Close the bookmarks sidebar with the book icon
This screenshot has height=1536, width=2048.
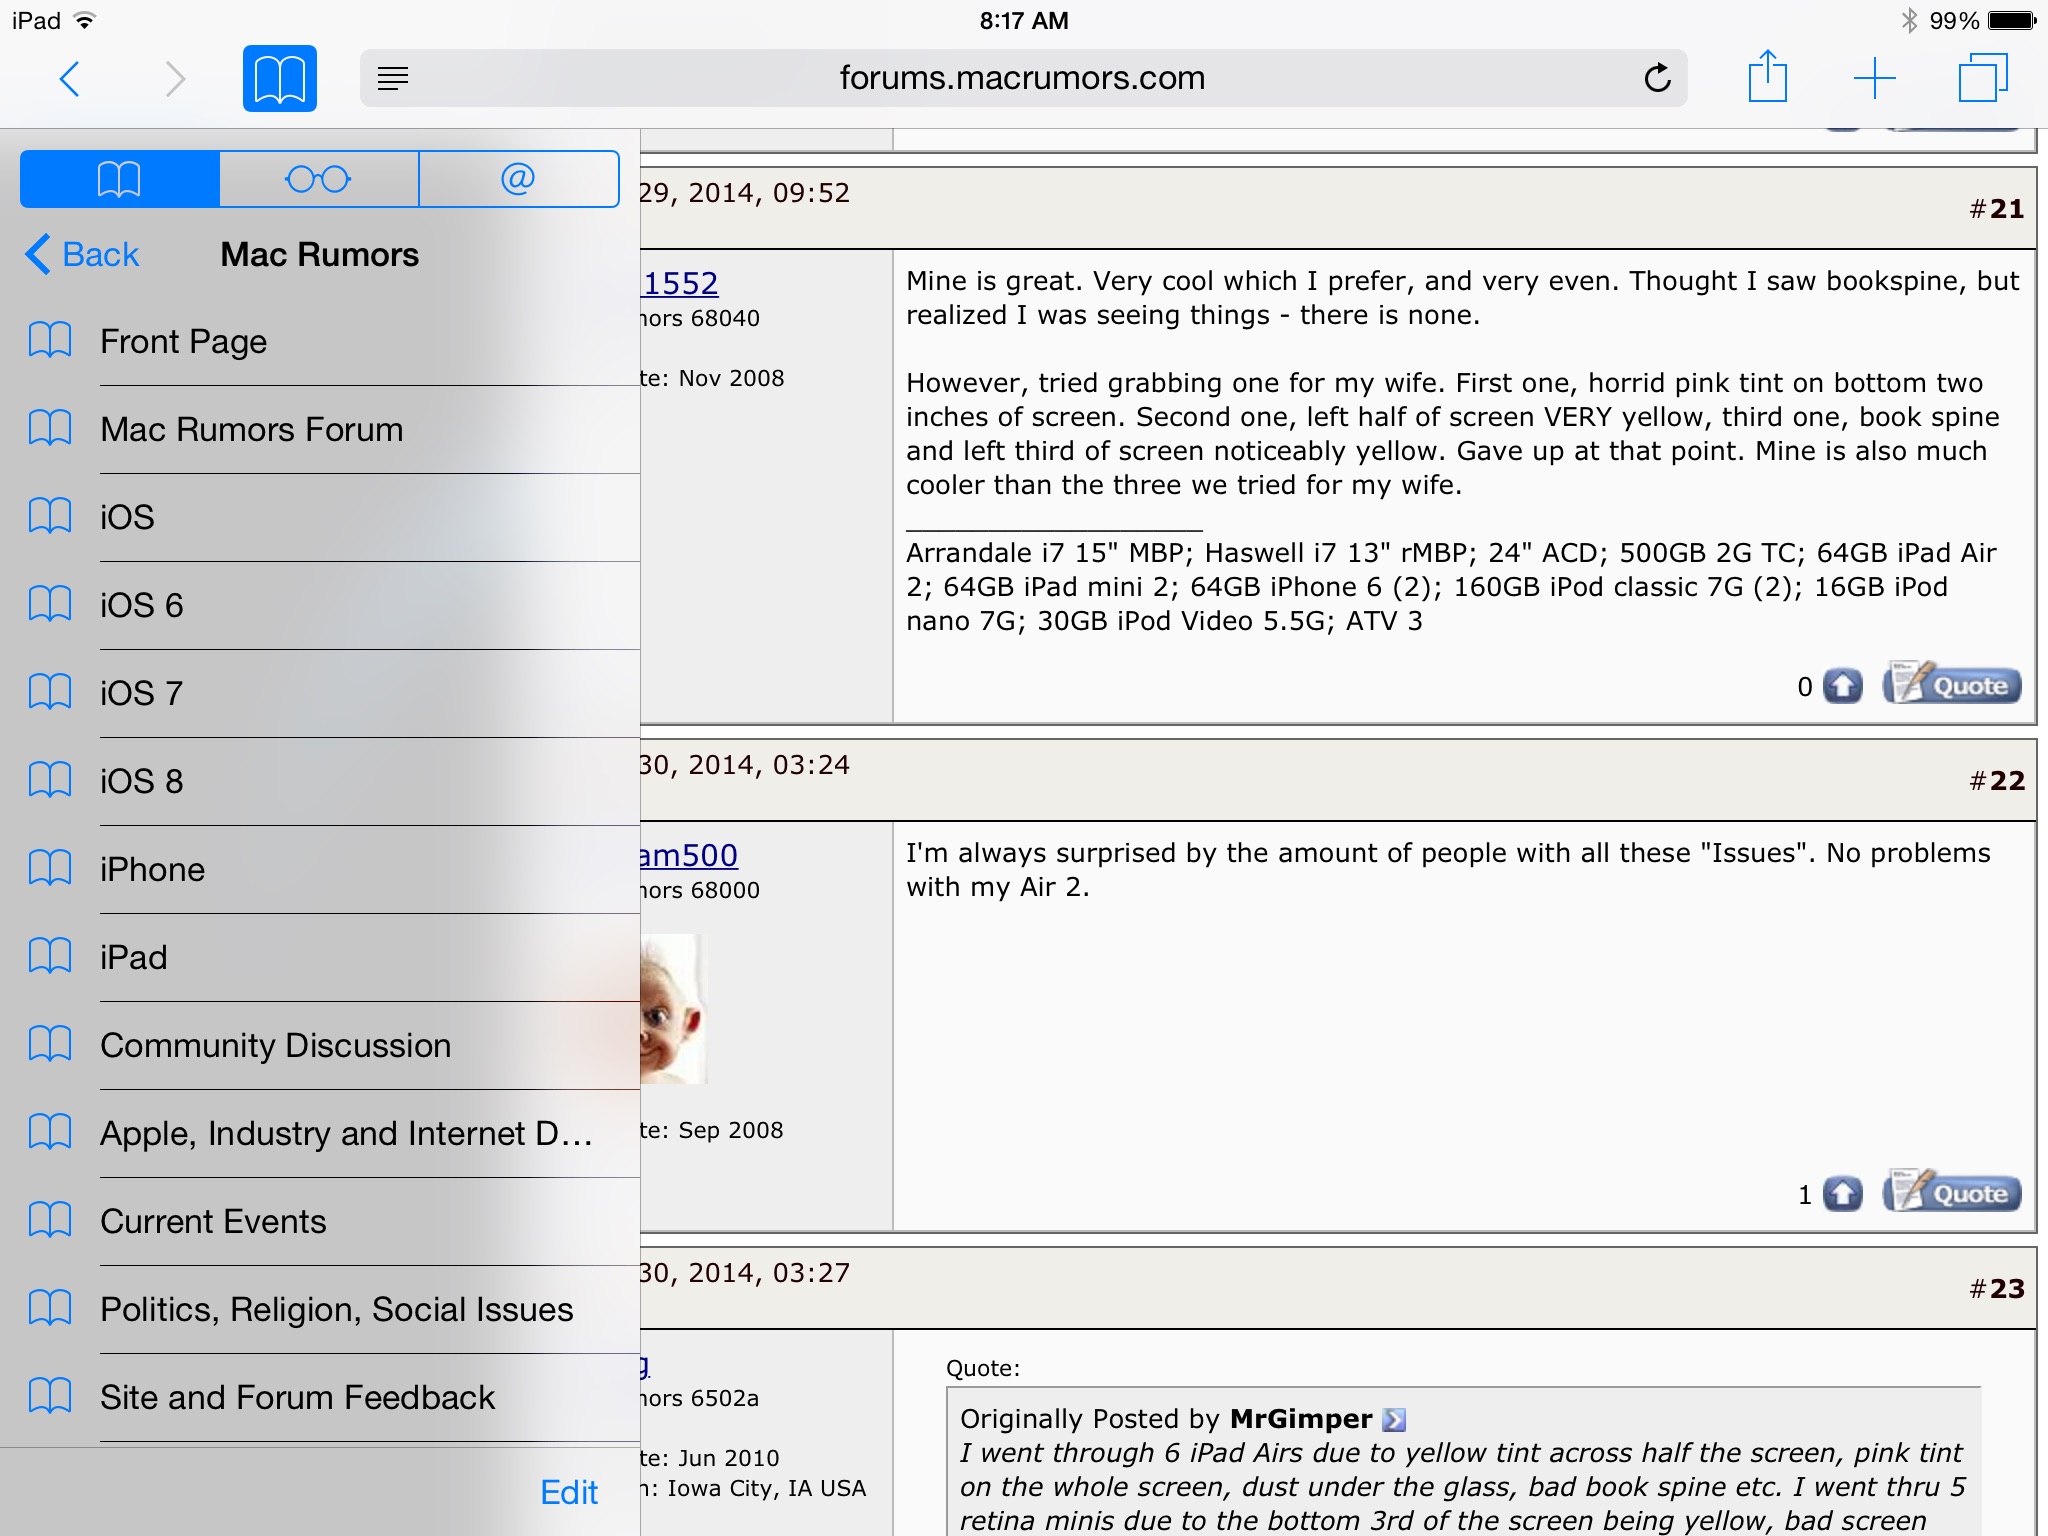point(280,78)
